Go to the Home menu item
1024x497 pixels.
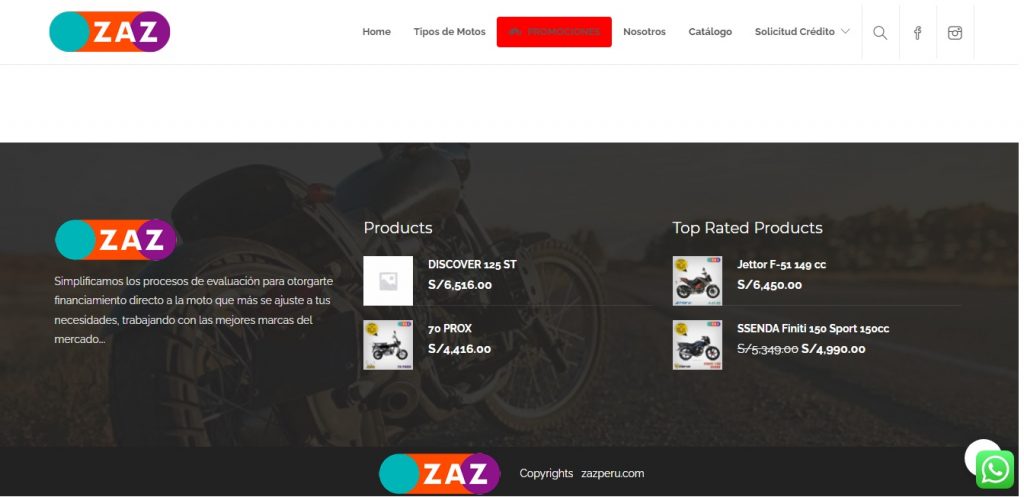click(x=376, y=31)
